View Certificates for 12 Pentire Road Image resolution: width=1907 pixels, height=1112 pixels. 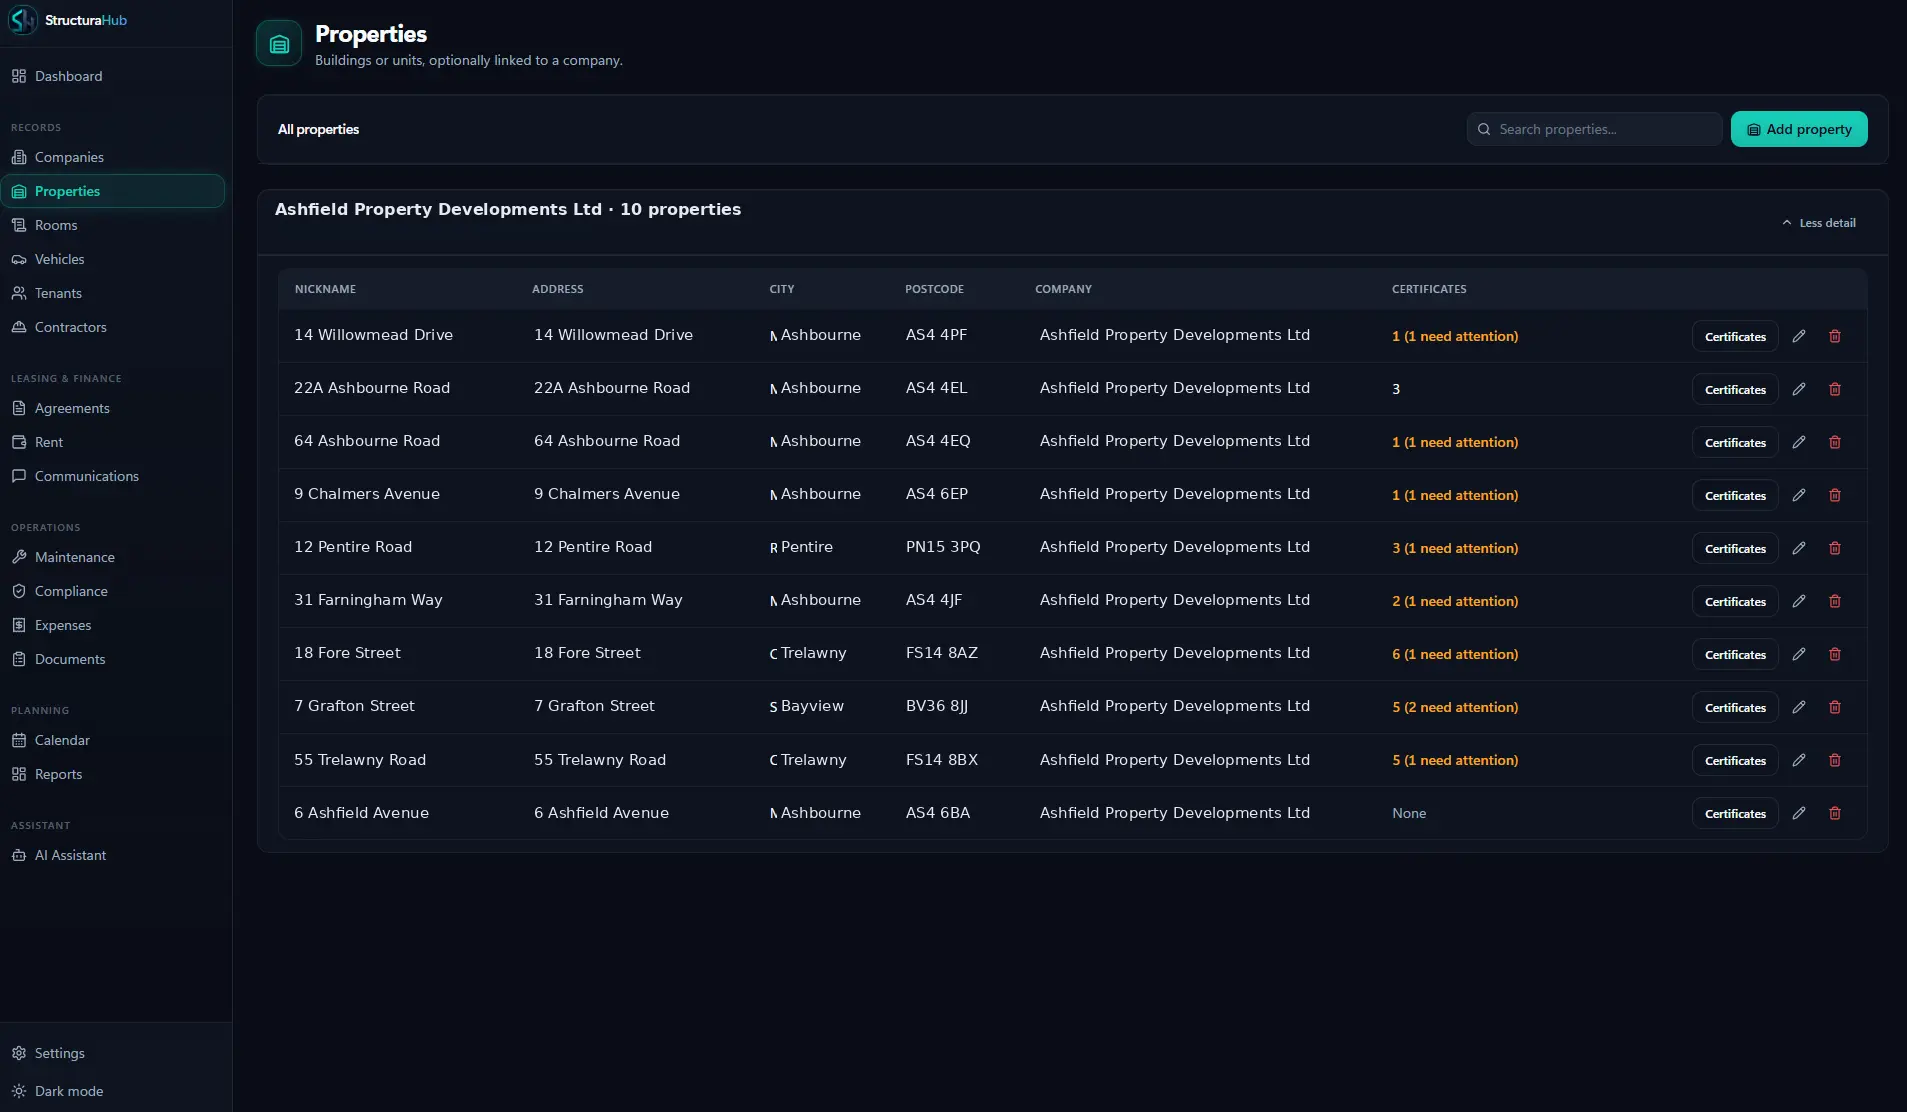pyautogui.click(x=1735, y=549)
